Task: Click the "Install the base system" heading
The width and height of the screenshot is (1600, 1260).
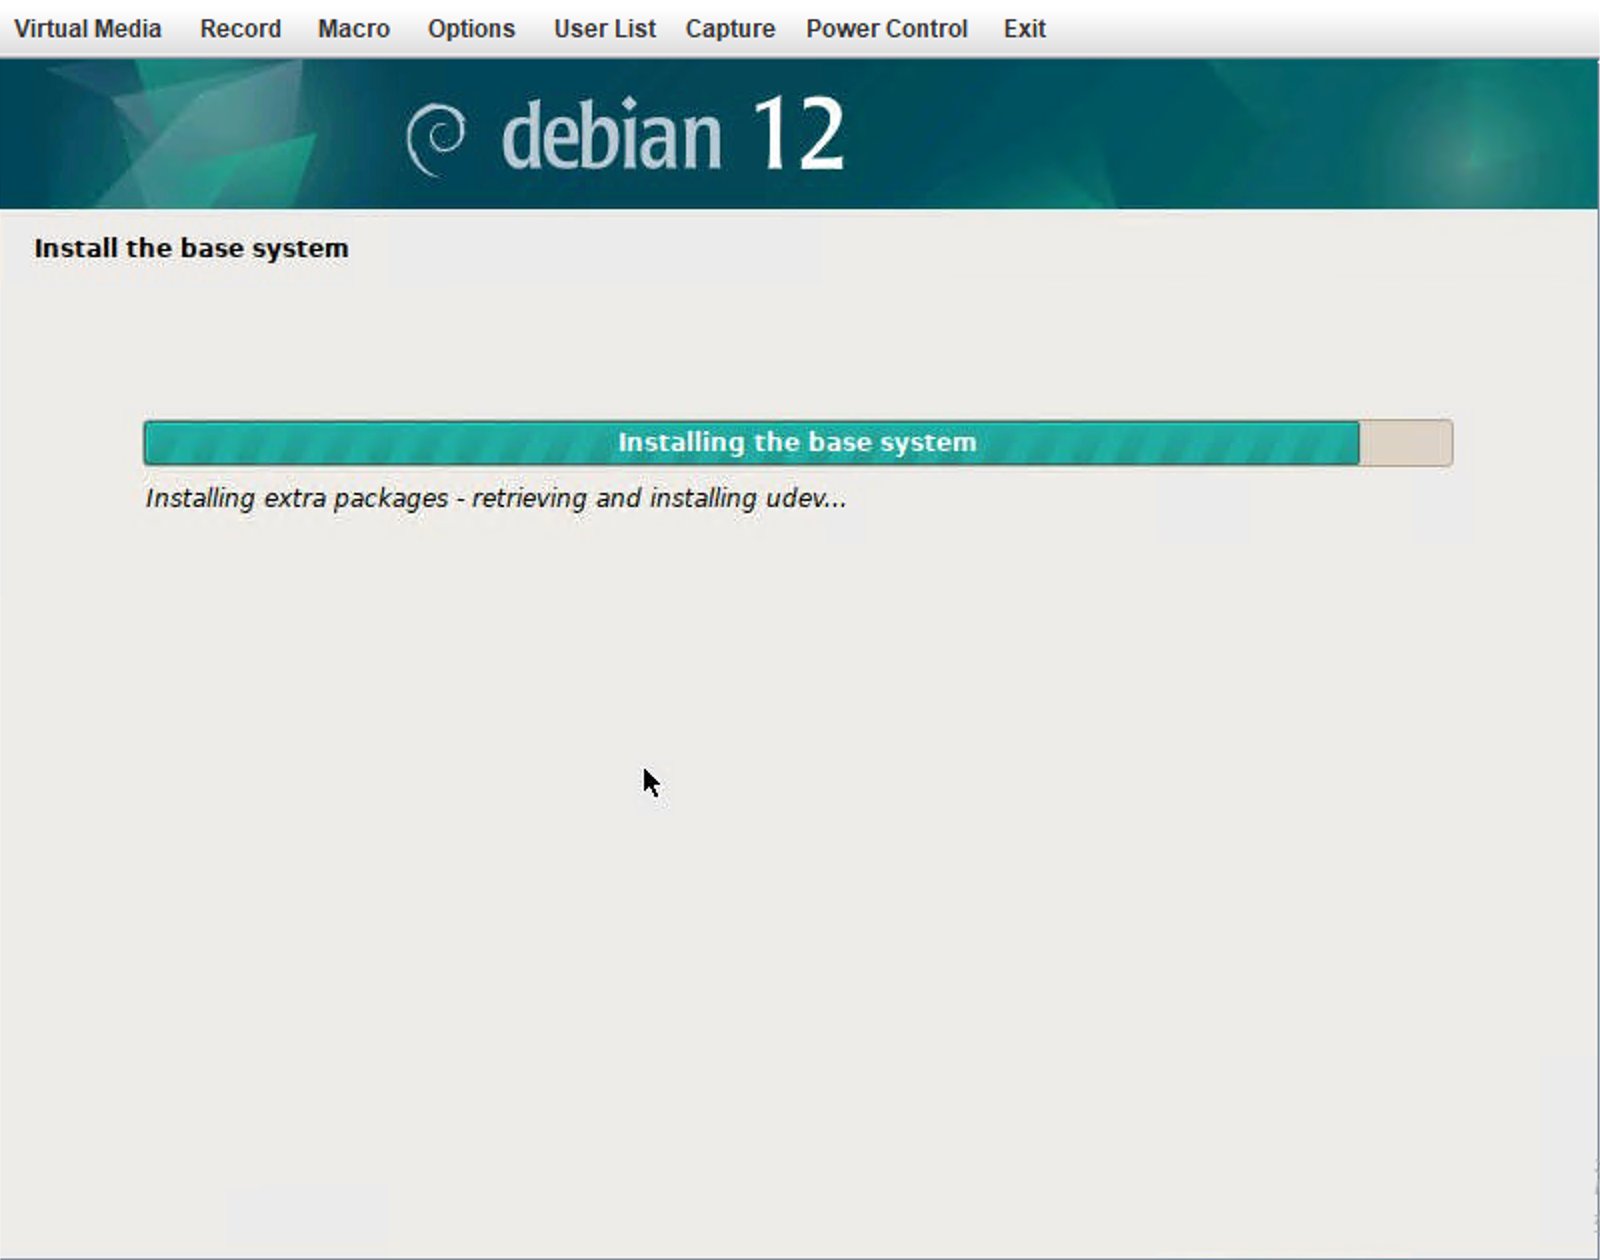Action: click(x=191, y=248)
